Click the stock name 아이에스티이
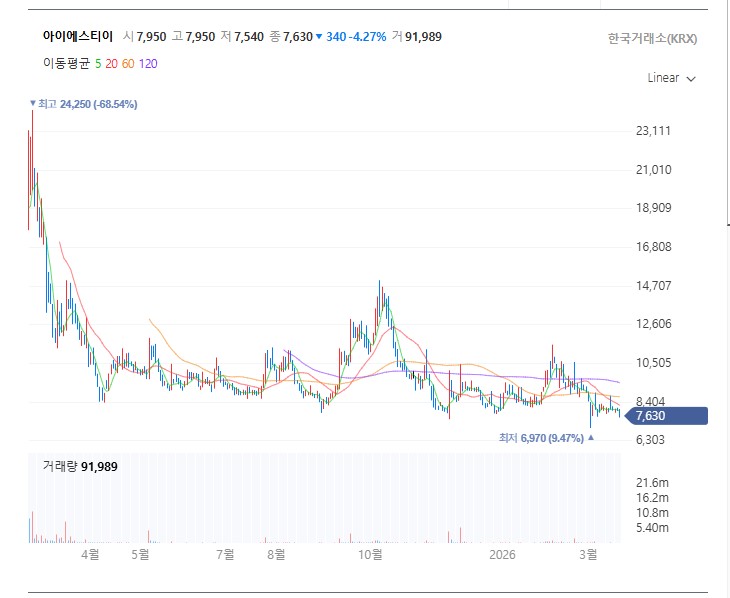Image resolution: width=730 pixels, height=598 pixels. (78, 36)
